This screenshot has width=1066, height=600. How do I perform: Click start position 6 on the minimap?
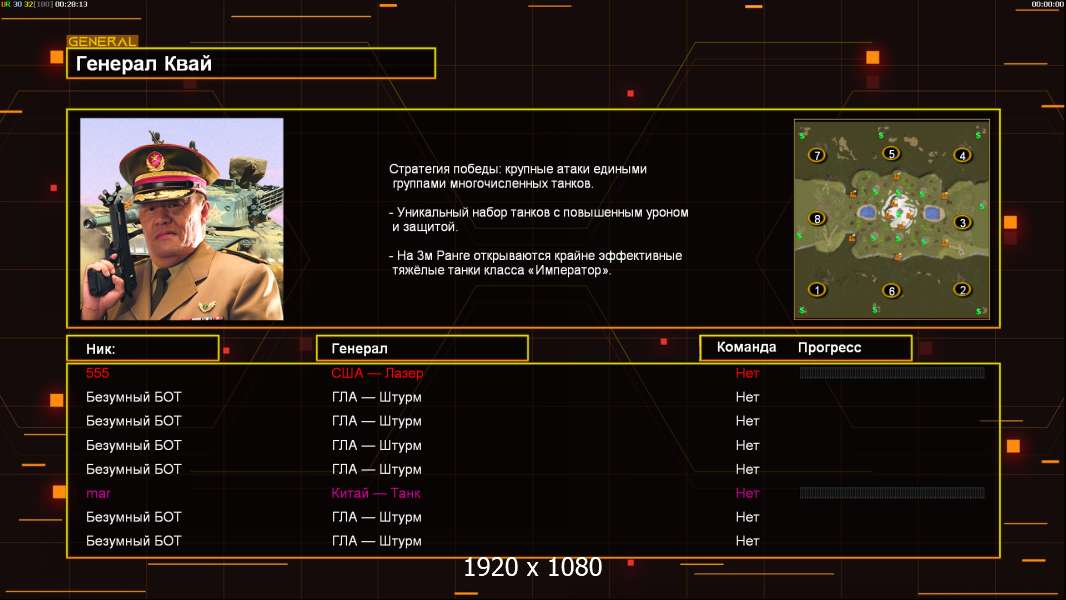[891, 291]
